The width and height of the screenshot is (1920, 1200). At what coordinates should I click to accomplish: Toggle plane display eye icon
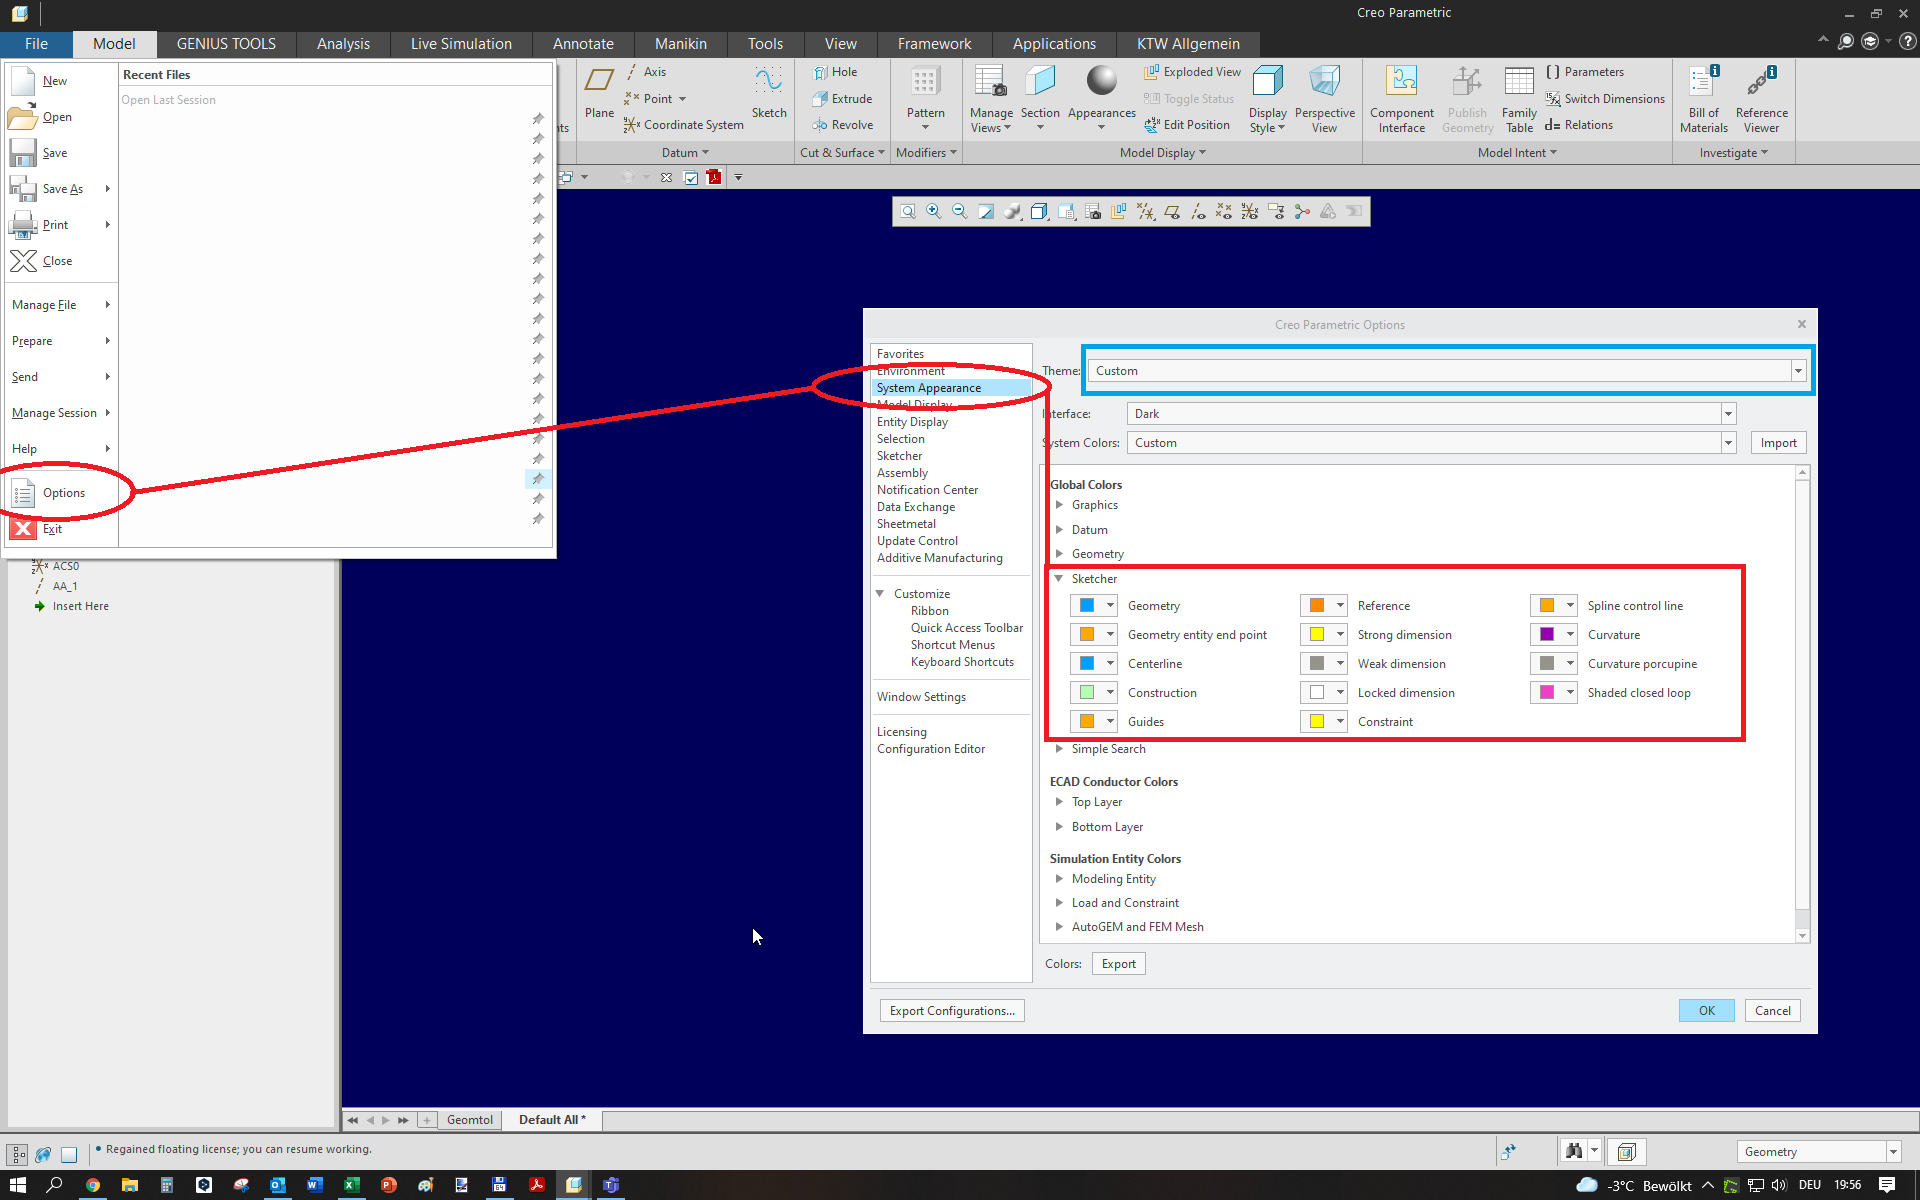tap(1172, 212)
